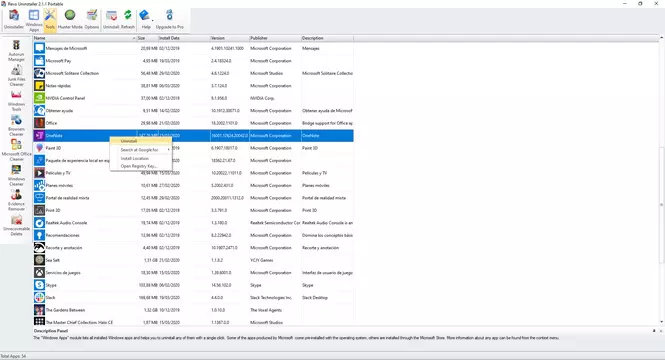Select the Planes móviles row
Image resolution: width=665 pixels, height=360 pixels.
(x=193, y=185)
